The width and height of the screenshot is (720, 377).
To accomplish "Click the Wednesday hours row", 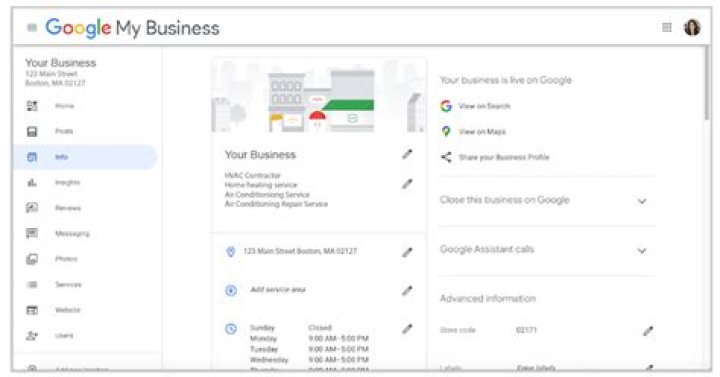I will click(x=309, y=360).
